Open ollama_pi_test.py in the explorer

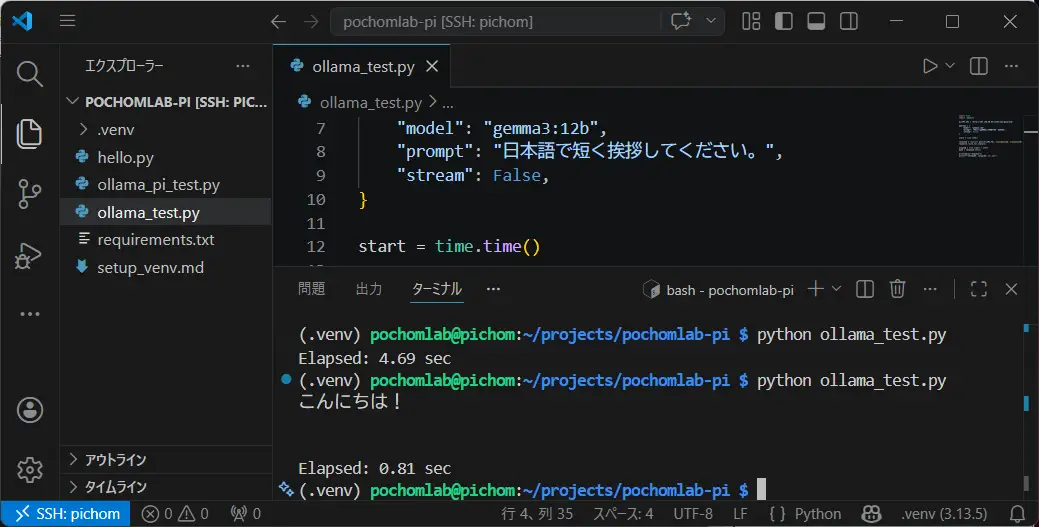(167, 185)
